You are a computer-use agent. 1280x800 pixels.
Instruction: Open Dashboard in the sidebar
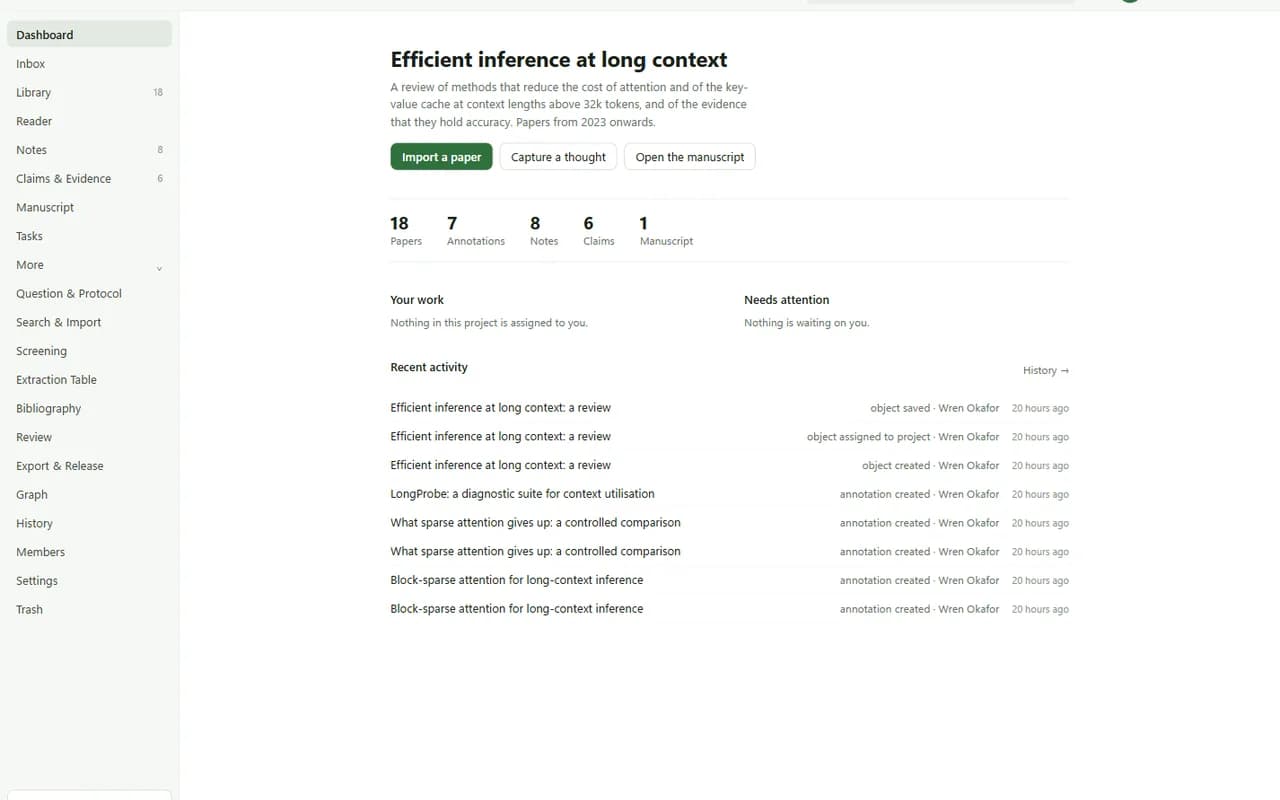pyautogui.click(x=89, y=35)
